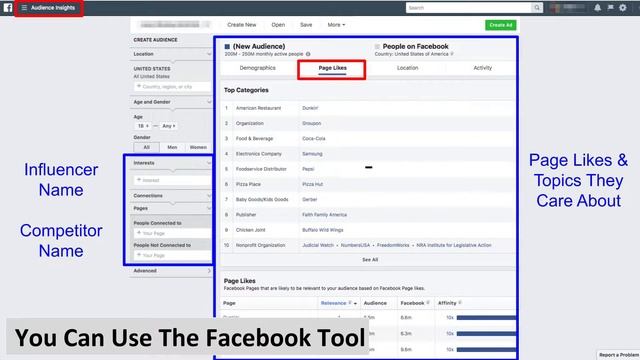Select the Men gender option
Viewport: 640px width, 360px height.
(172, 147)
